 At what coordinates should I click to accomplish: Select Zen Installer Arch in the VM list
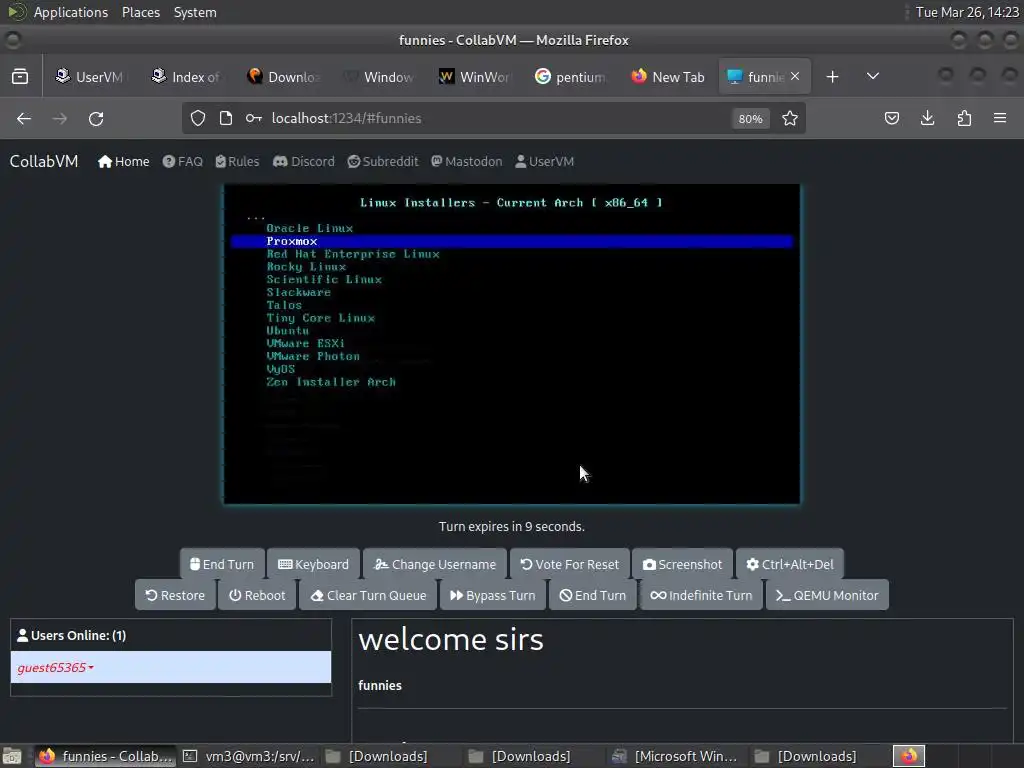tap(331, 382)
